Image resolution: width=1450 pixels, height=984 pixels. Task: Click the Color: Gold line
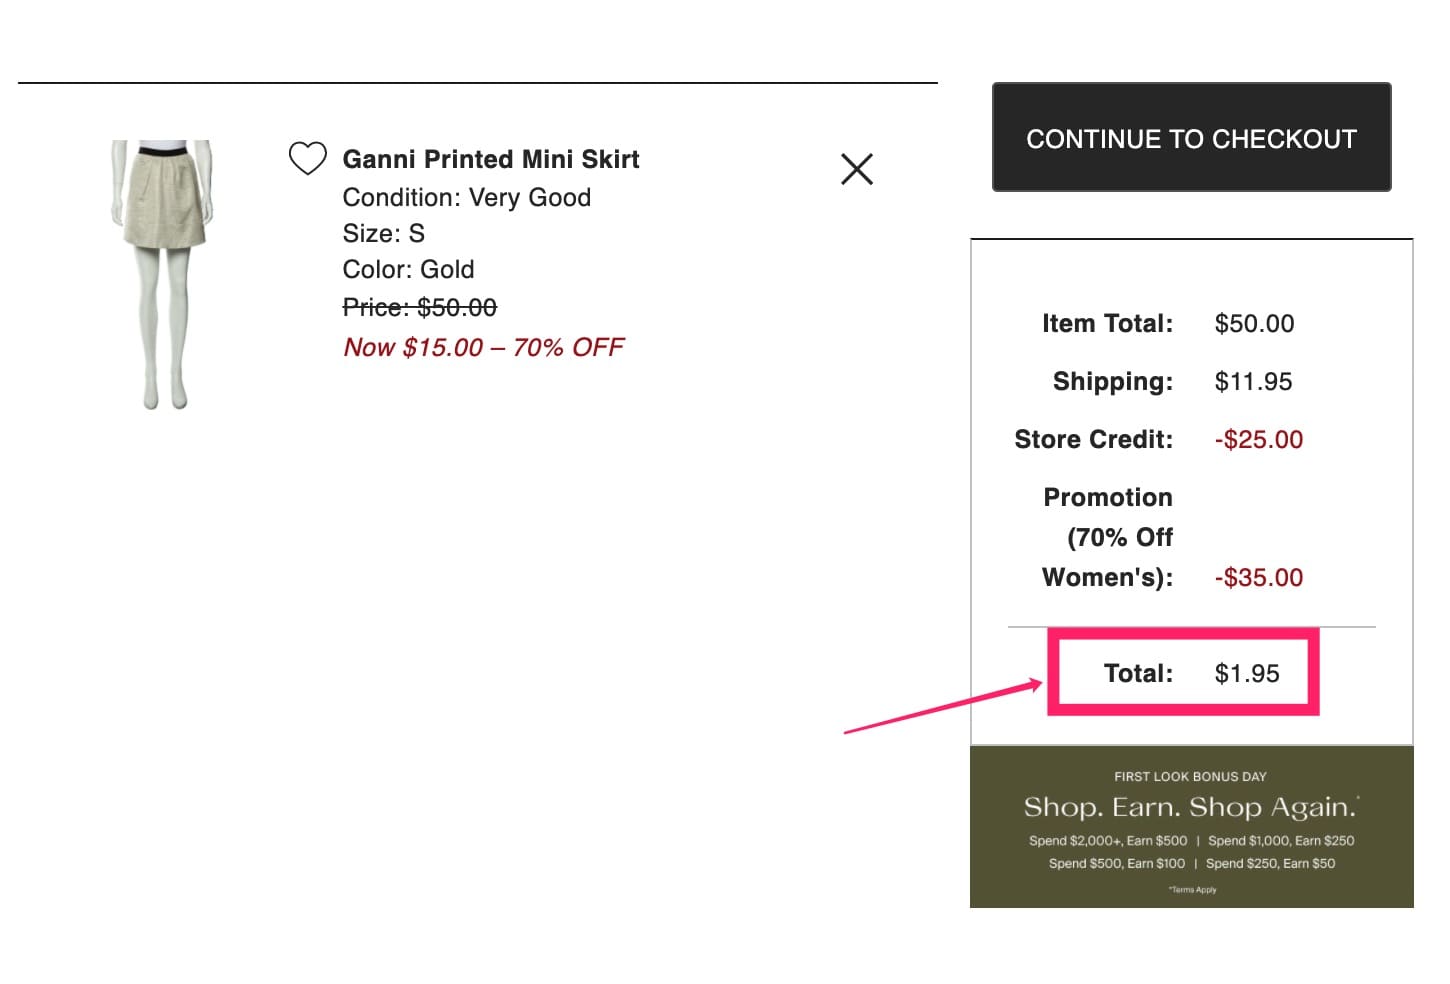(x=408, y=269)
